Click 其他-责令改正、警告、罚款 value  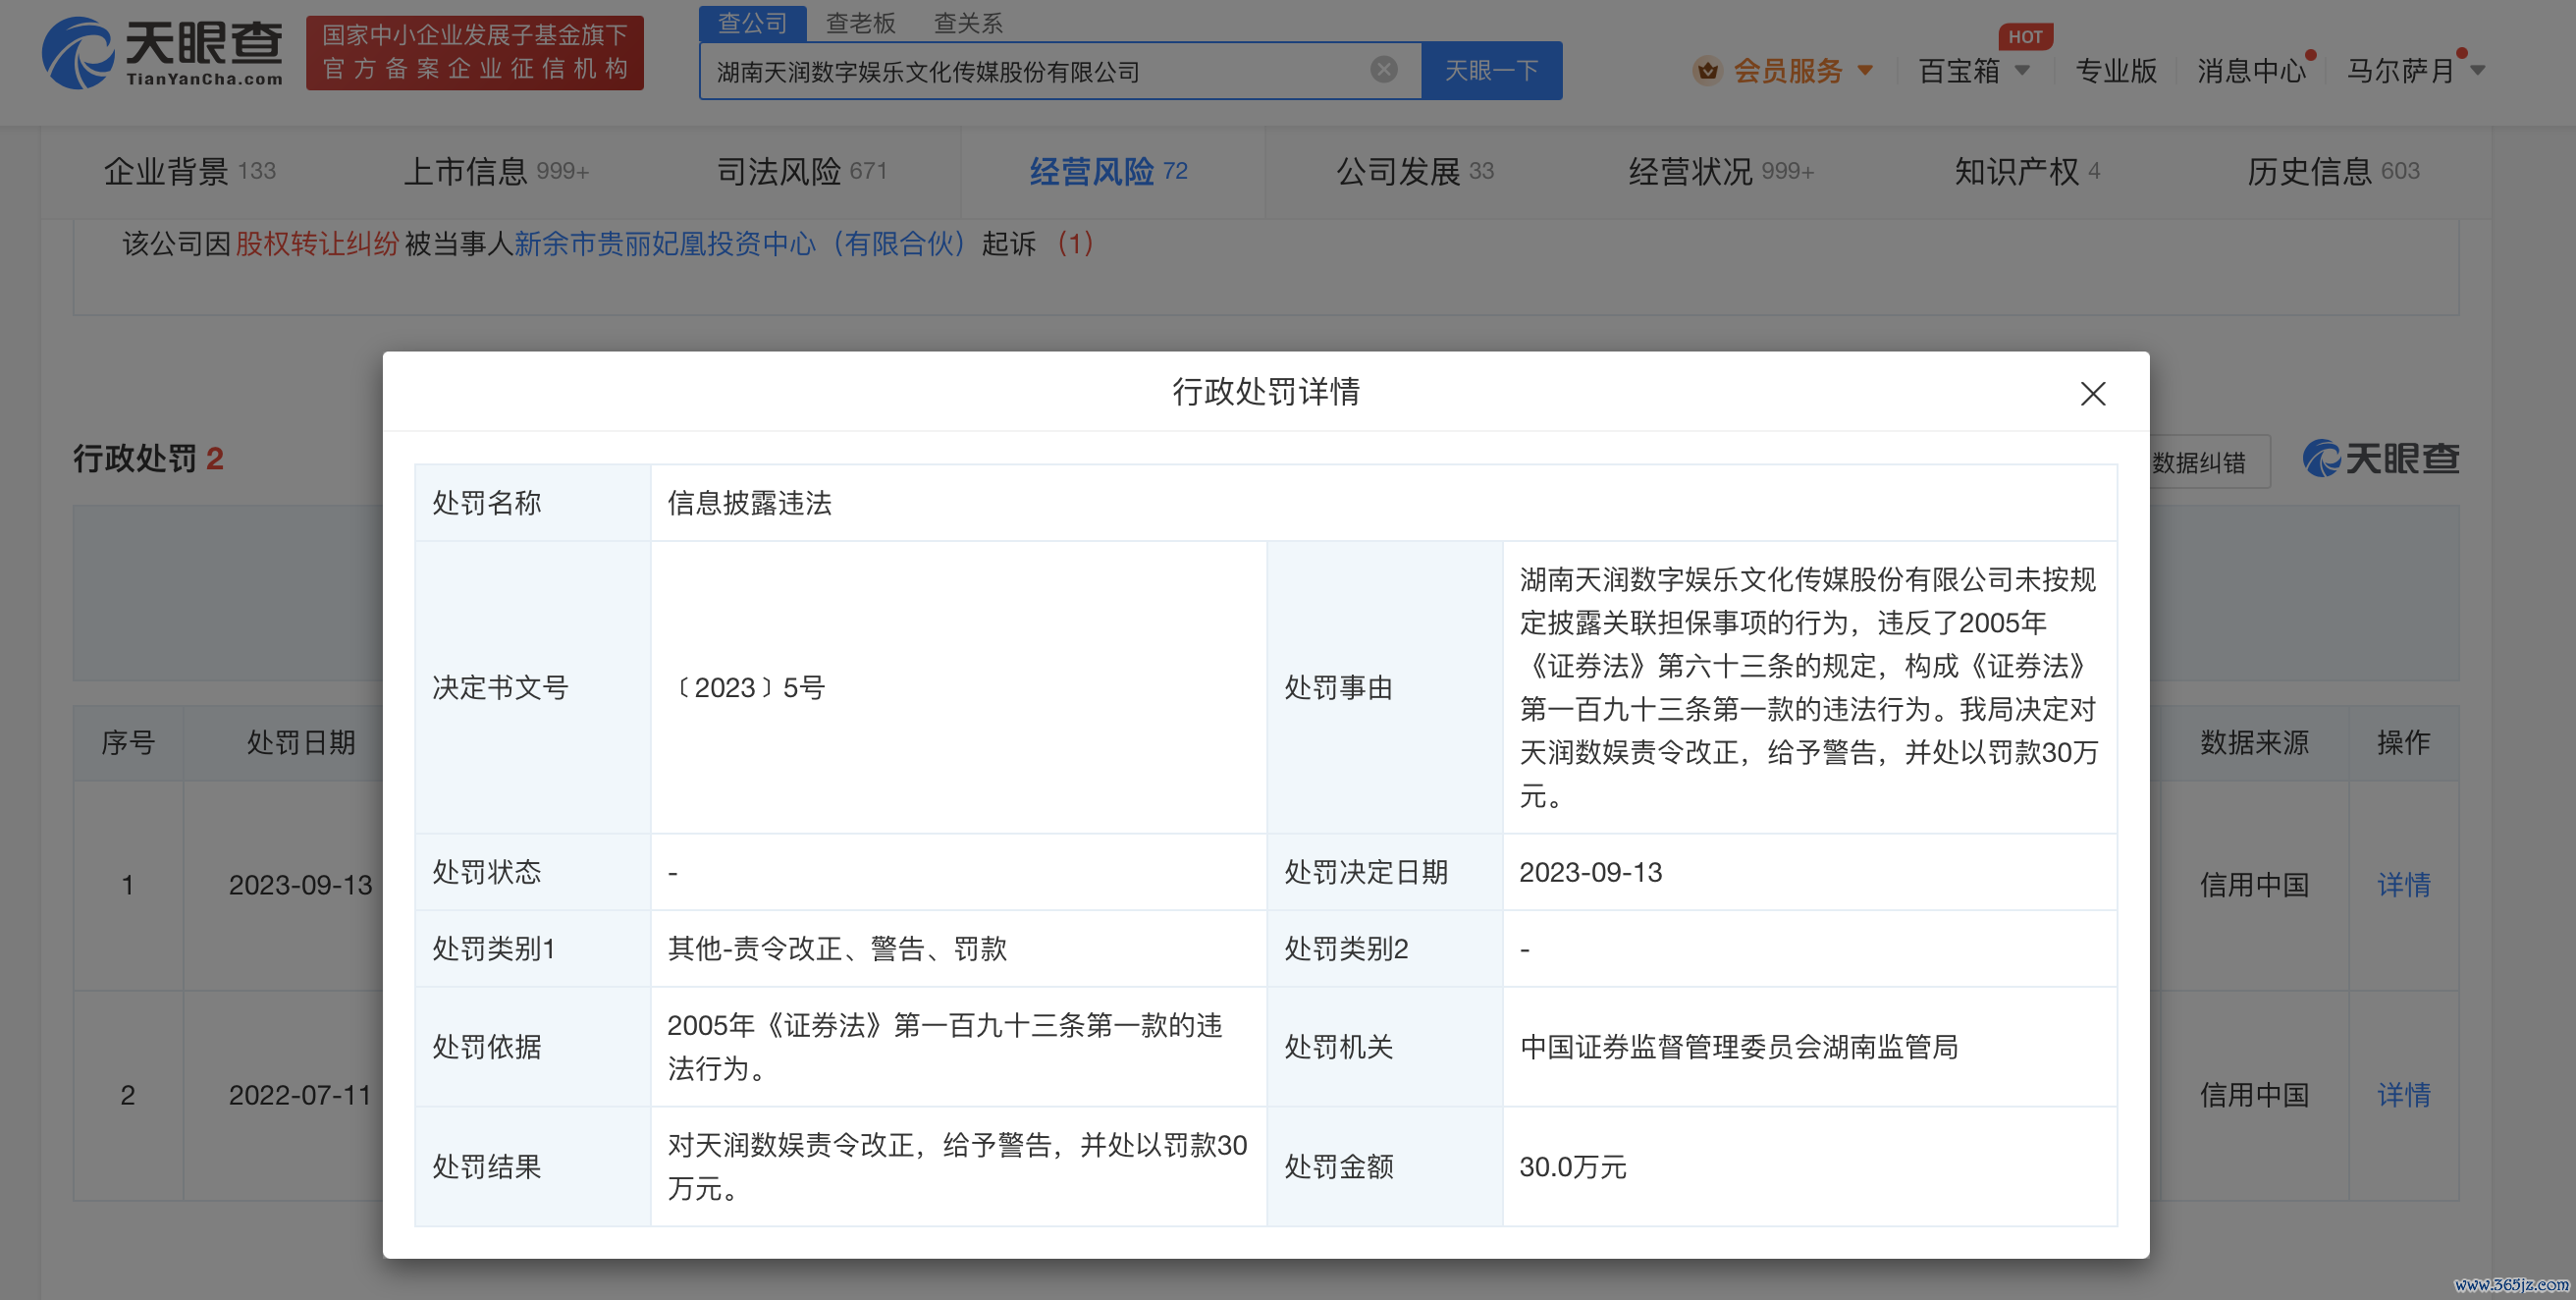coord(837,949)
